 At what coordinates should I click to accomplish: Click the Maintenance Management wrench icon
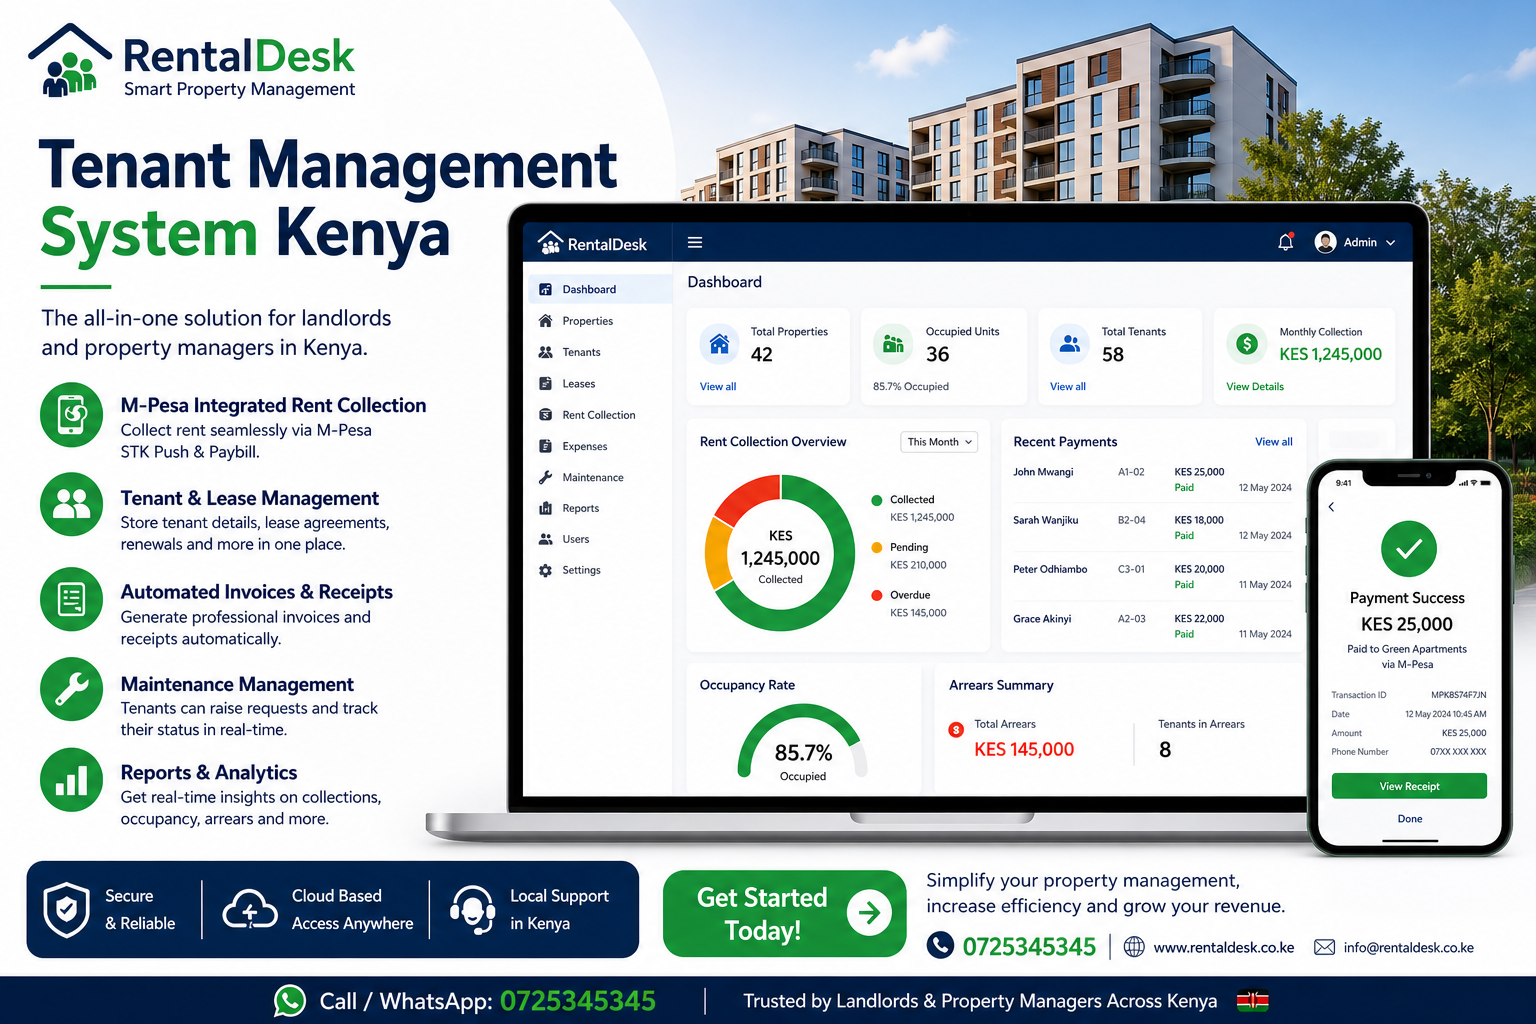coord(71,689)
